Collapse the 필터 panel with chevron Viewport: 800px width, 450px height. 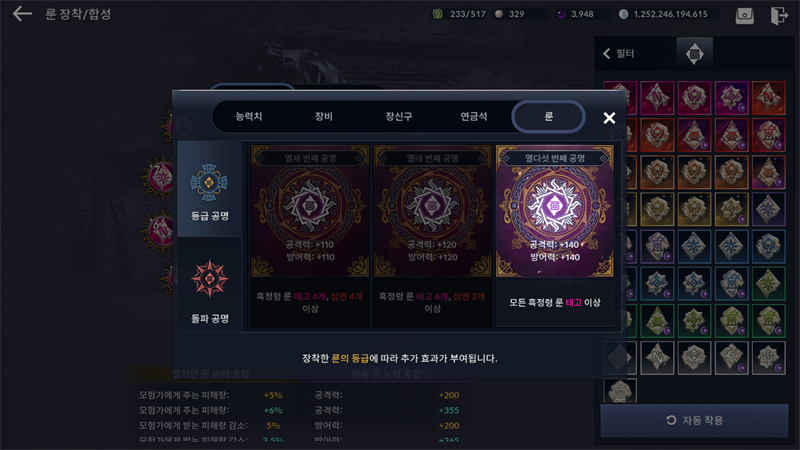tap(606, 54)
